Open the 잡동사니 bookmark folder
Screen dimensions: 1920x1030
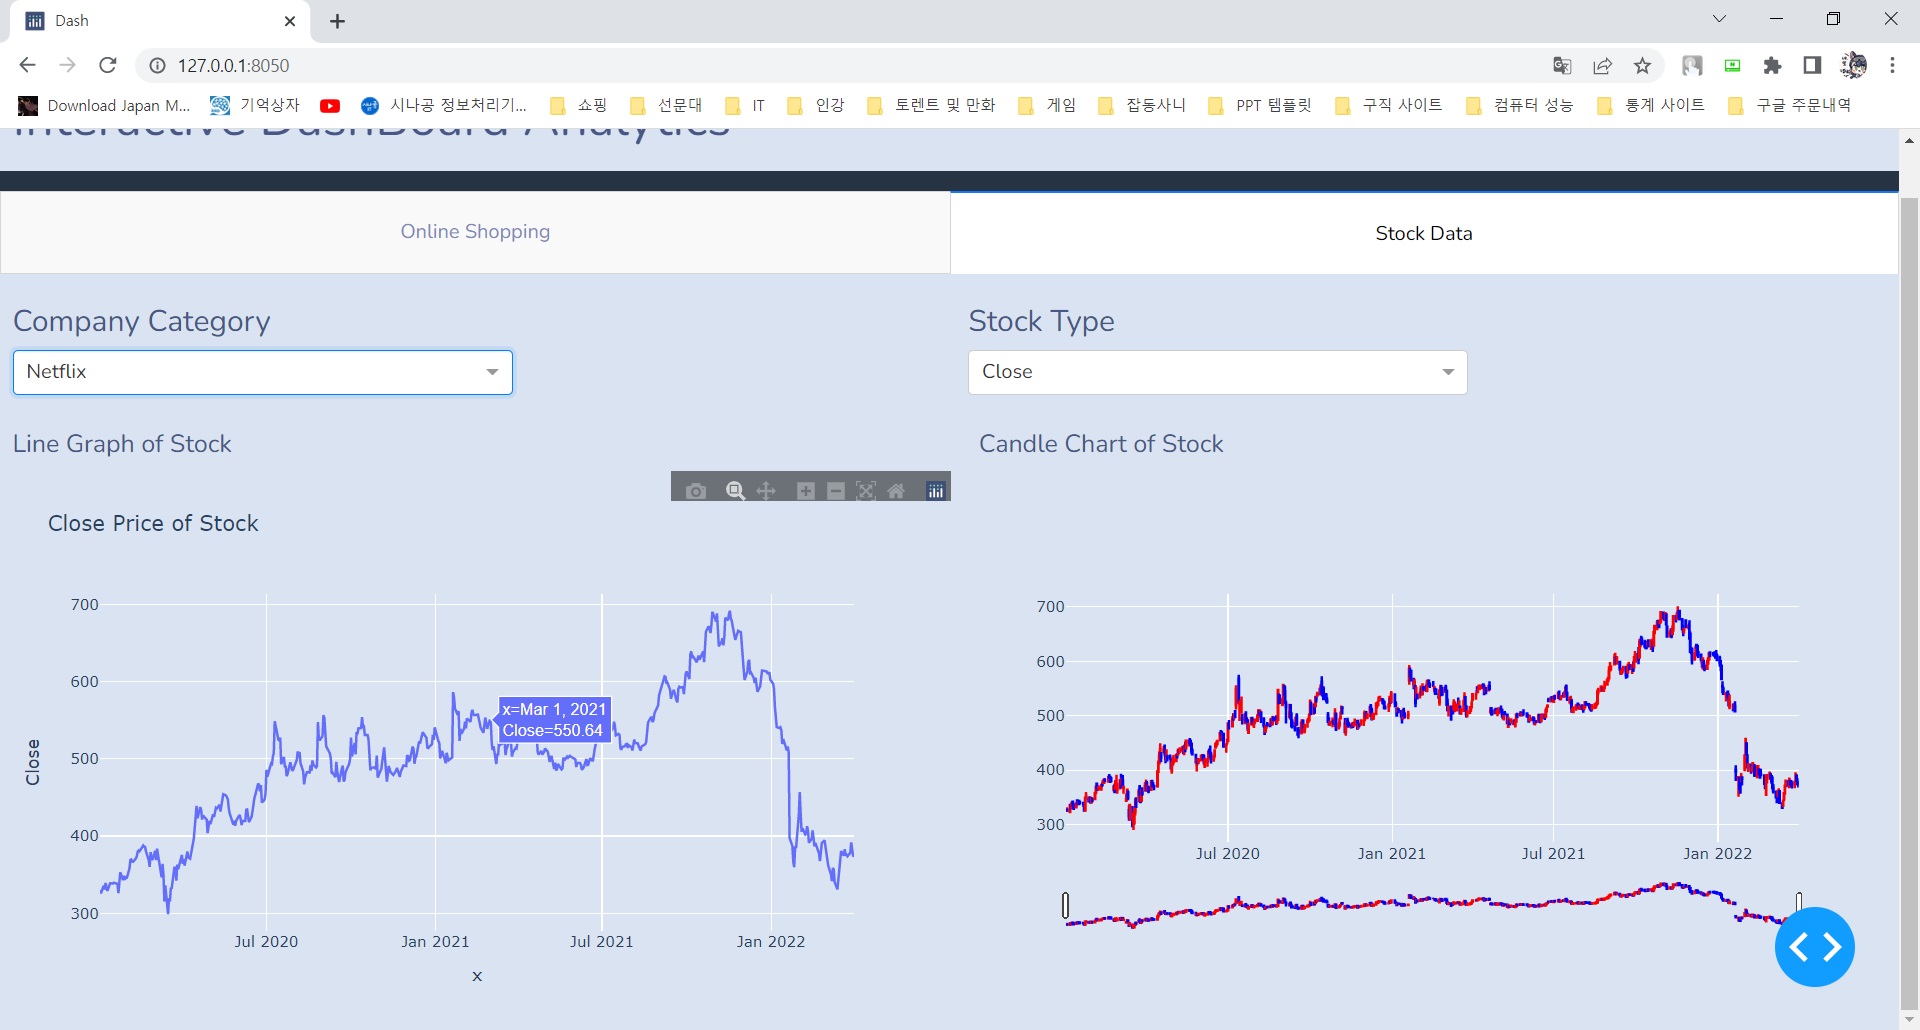click(x=1142, y=106)
